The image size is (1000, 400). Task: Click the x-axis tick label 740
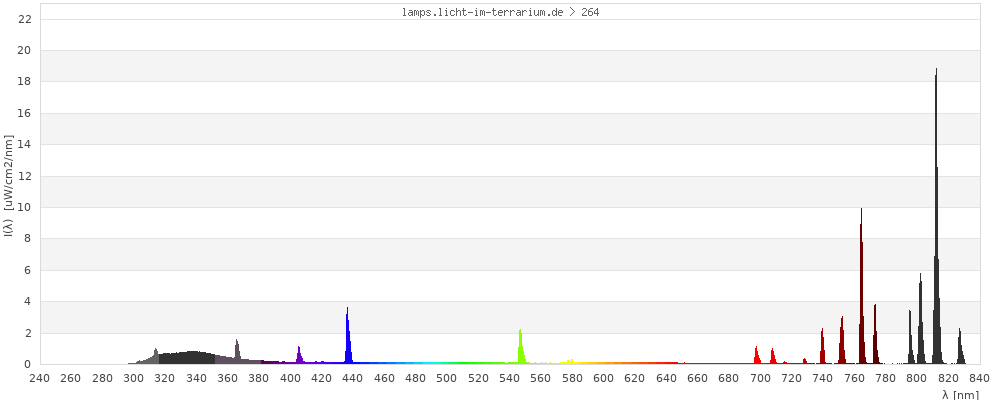tap(823, 378)
